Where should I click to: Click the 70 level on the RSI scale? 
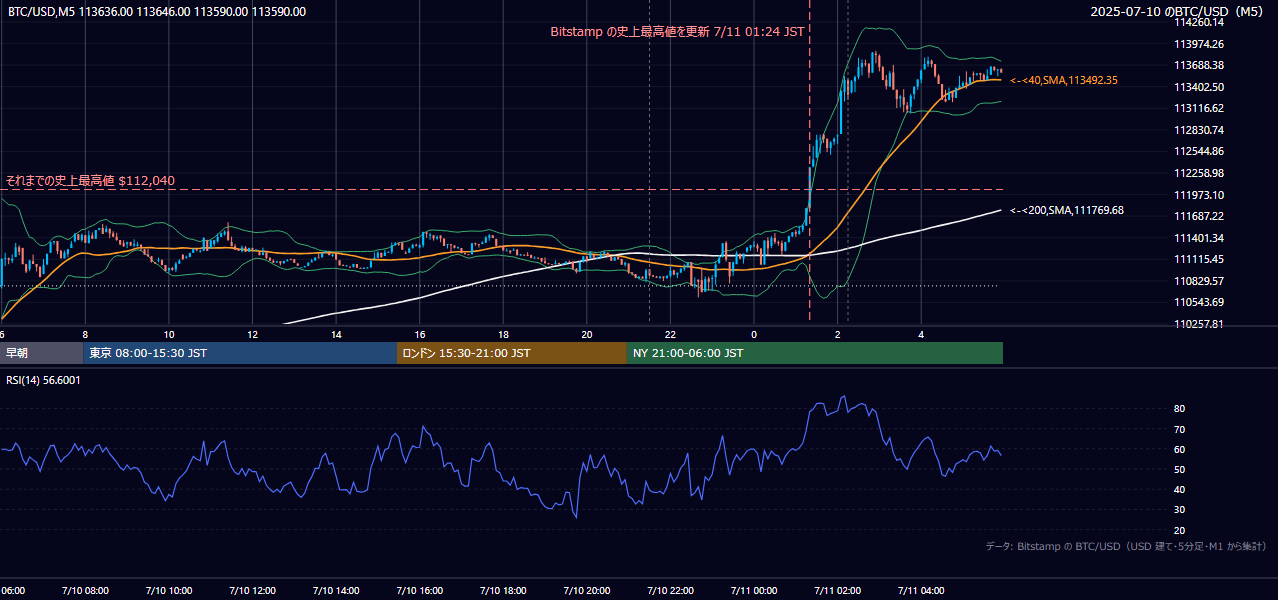pos(1179,429)
